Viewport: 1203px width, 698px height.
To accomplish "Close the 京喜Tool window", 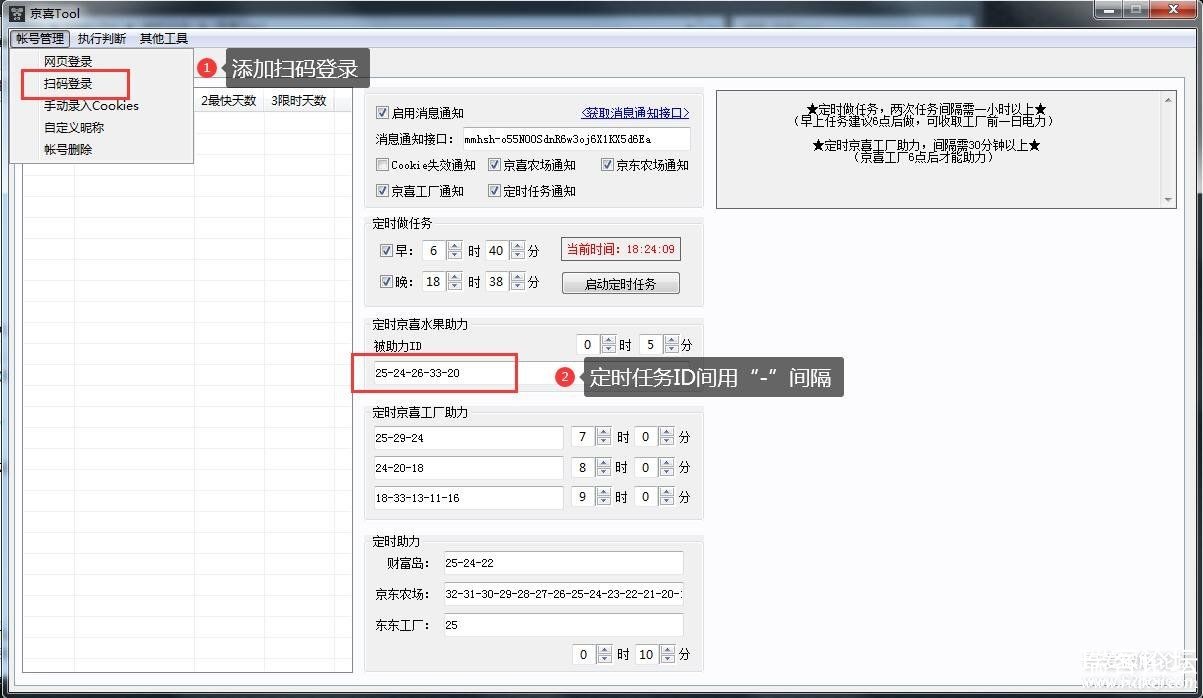I will (1171, 9).
